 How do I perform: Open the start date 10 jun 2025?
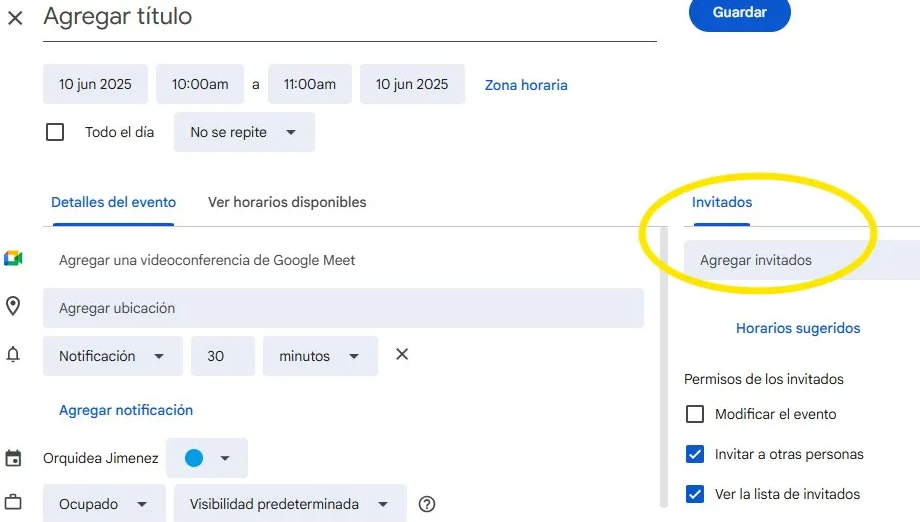pyautogui.click(x=95, y=84)
